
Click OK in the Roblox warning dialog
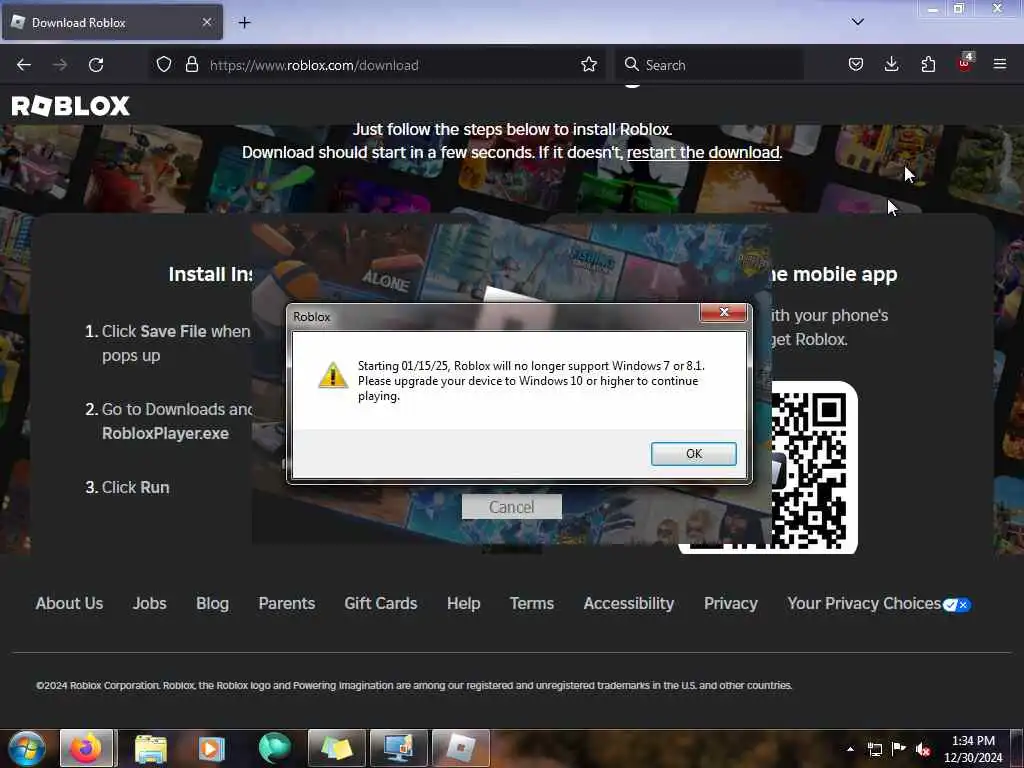694,453
